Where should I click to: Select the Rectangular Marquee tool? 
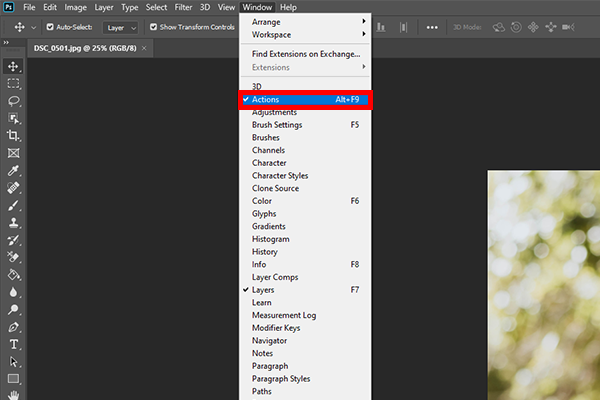(x=14, y=84)
